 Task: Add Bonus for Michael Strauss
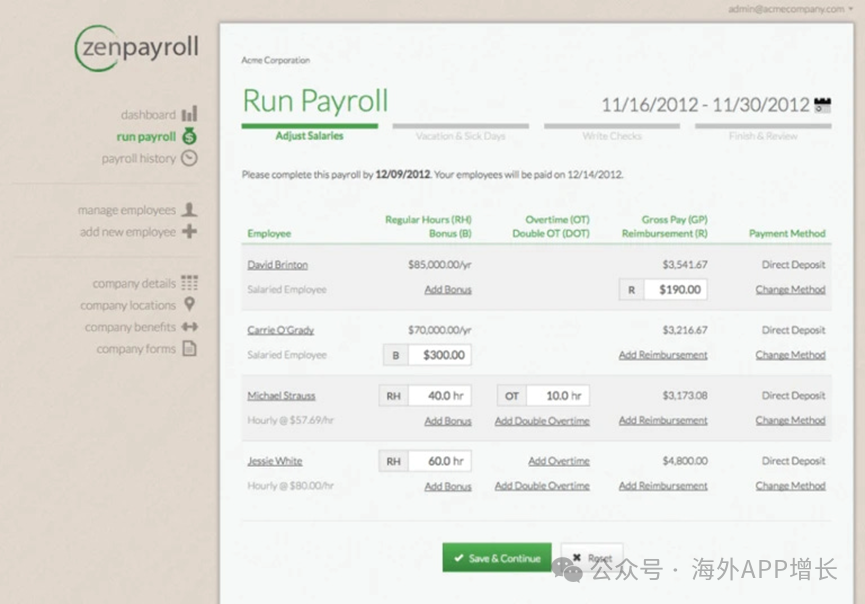coord(448,421)
